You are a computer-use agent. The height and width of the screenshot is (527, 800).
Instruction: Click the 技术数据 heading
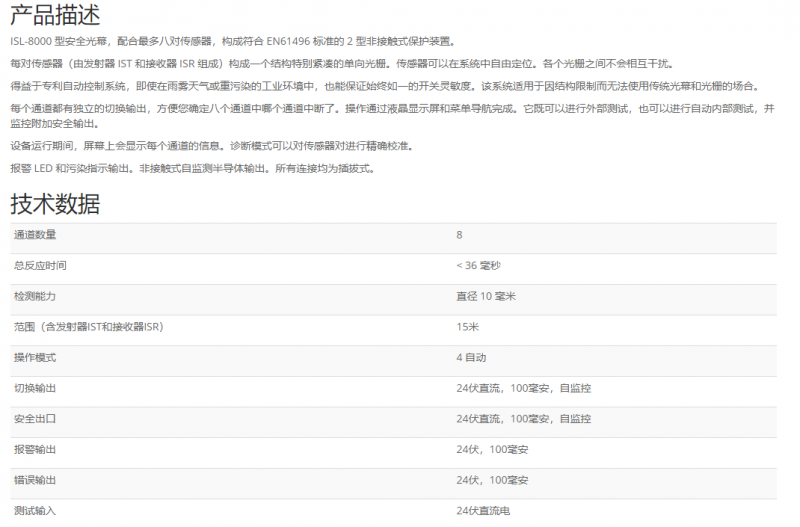(55, 204)
